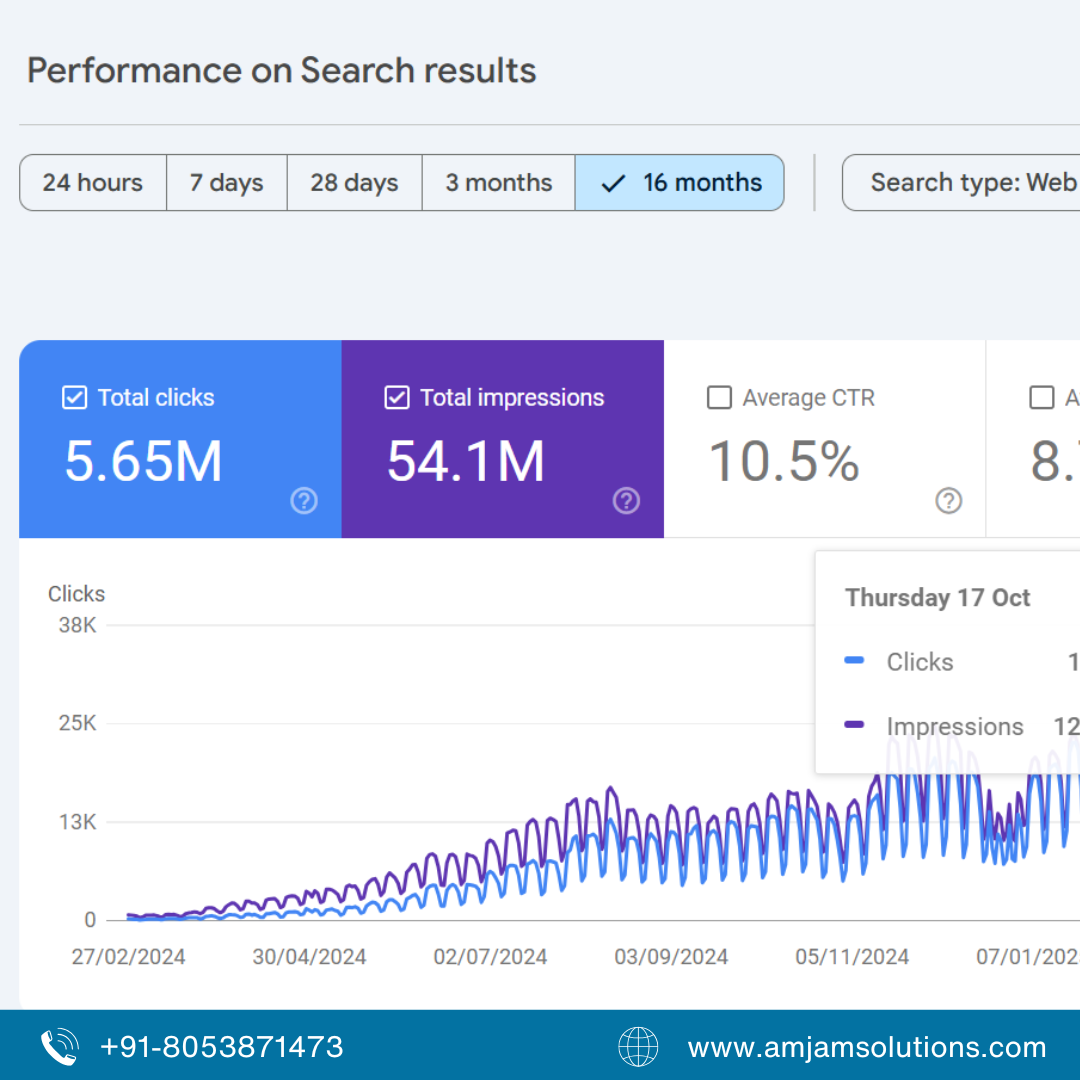Select the 7 days date range

click(226, 183)
